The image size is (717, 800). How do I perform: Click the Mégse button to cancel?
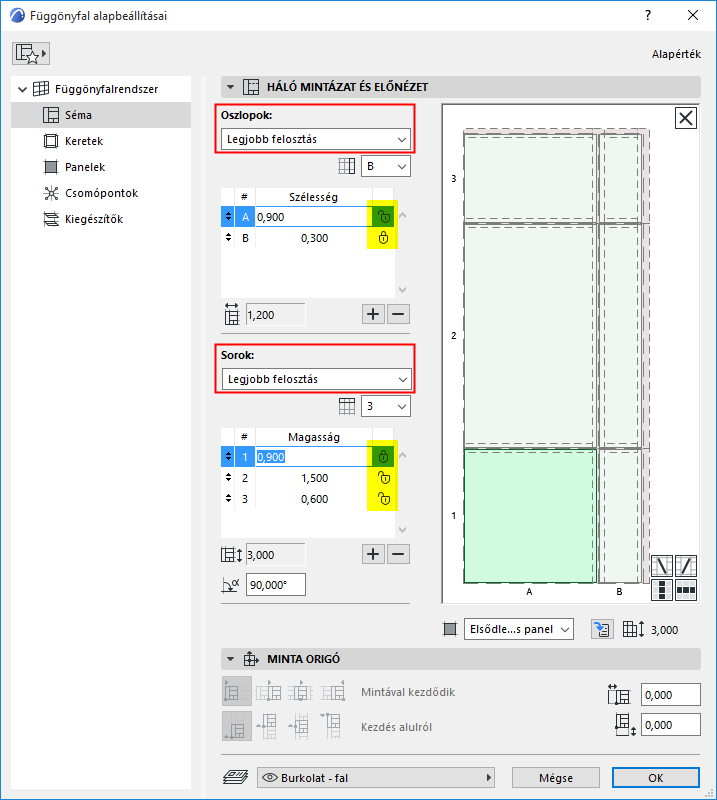click(556, 778)
